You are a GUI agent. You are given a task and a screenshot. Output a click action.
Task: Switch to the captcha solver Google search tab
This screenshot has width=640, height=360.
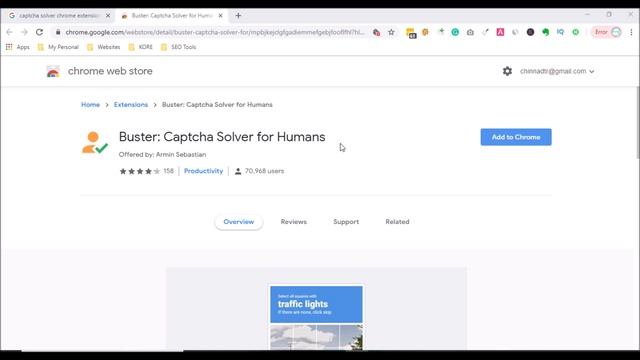click(x=59, y=16)
